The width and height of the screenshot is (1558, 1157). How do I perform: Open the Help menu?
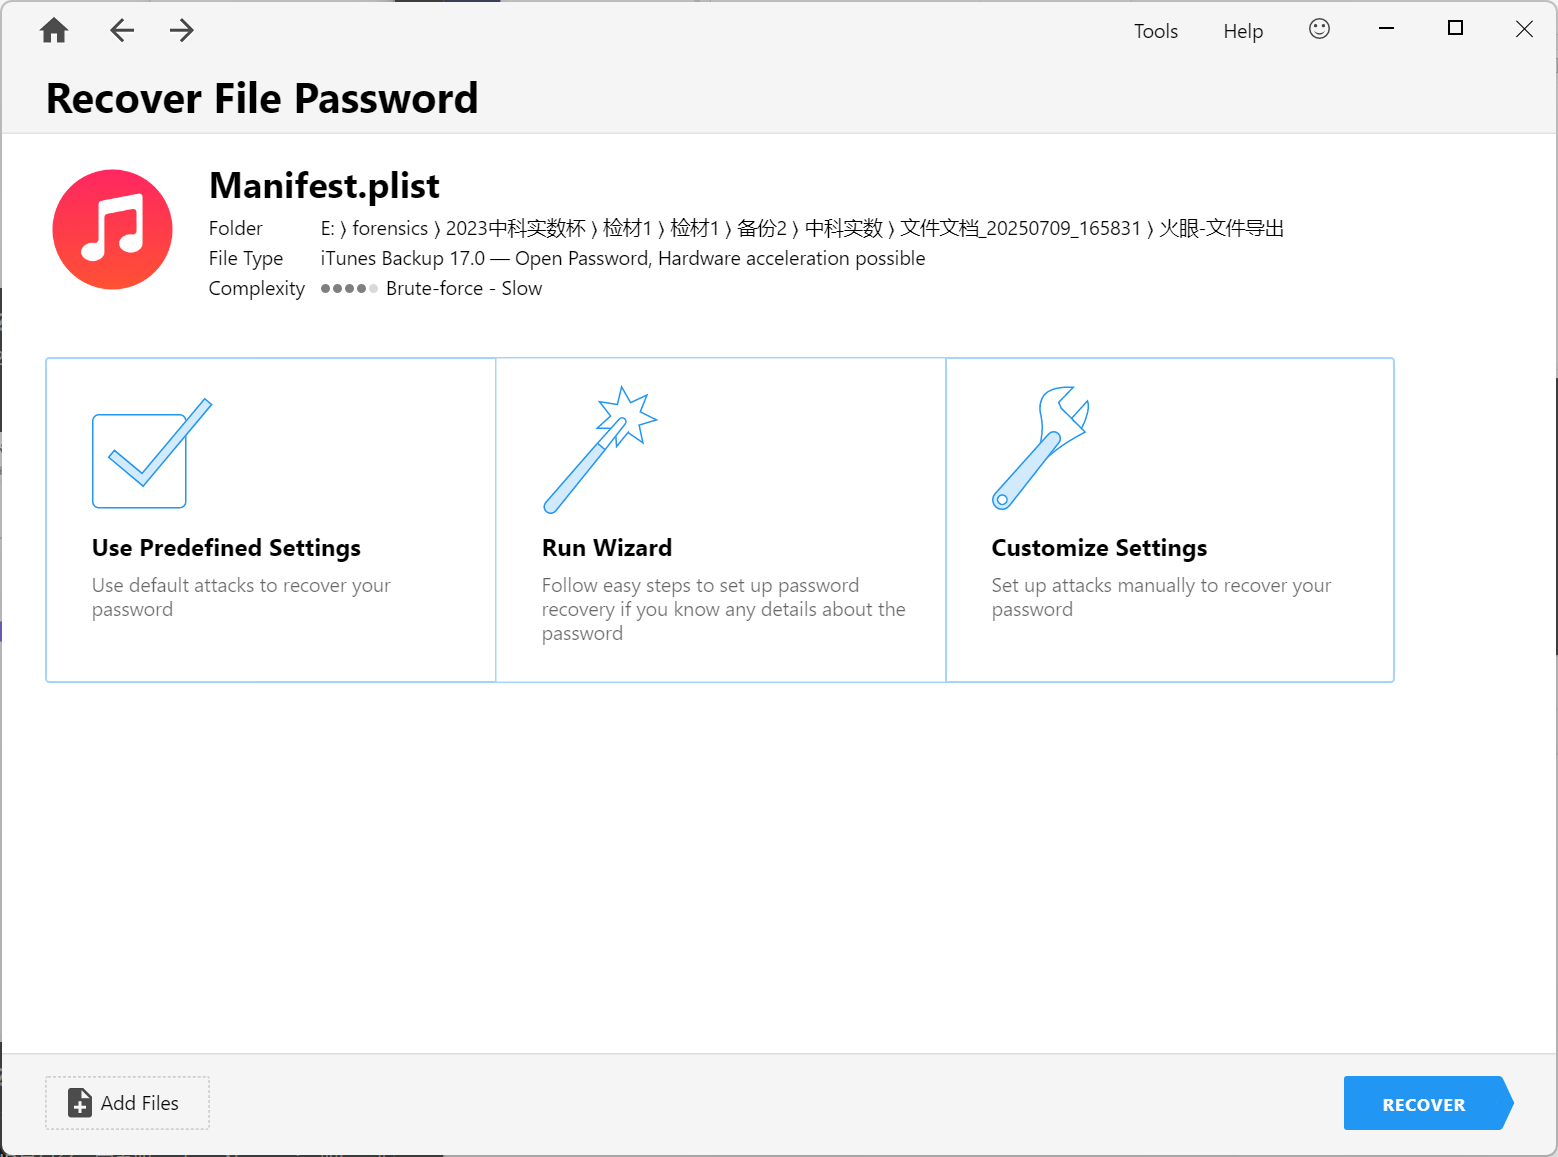click(x=1242, y=31)
